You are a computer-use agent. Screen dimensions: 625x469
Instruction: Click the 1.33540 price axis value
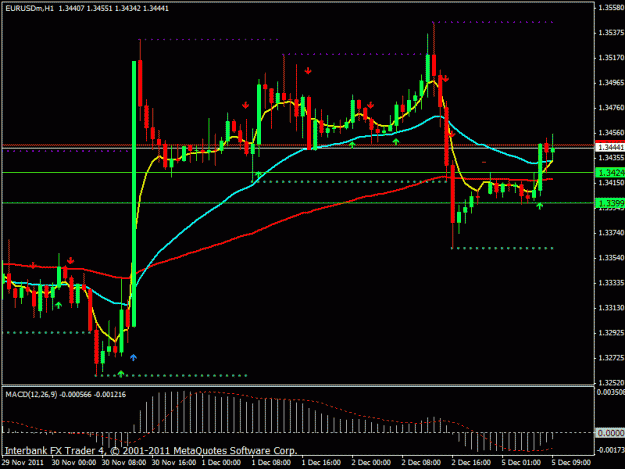611,258
